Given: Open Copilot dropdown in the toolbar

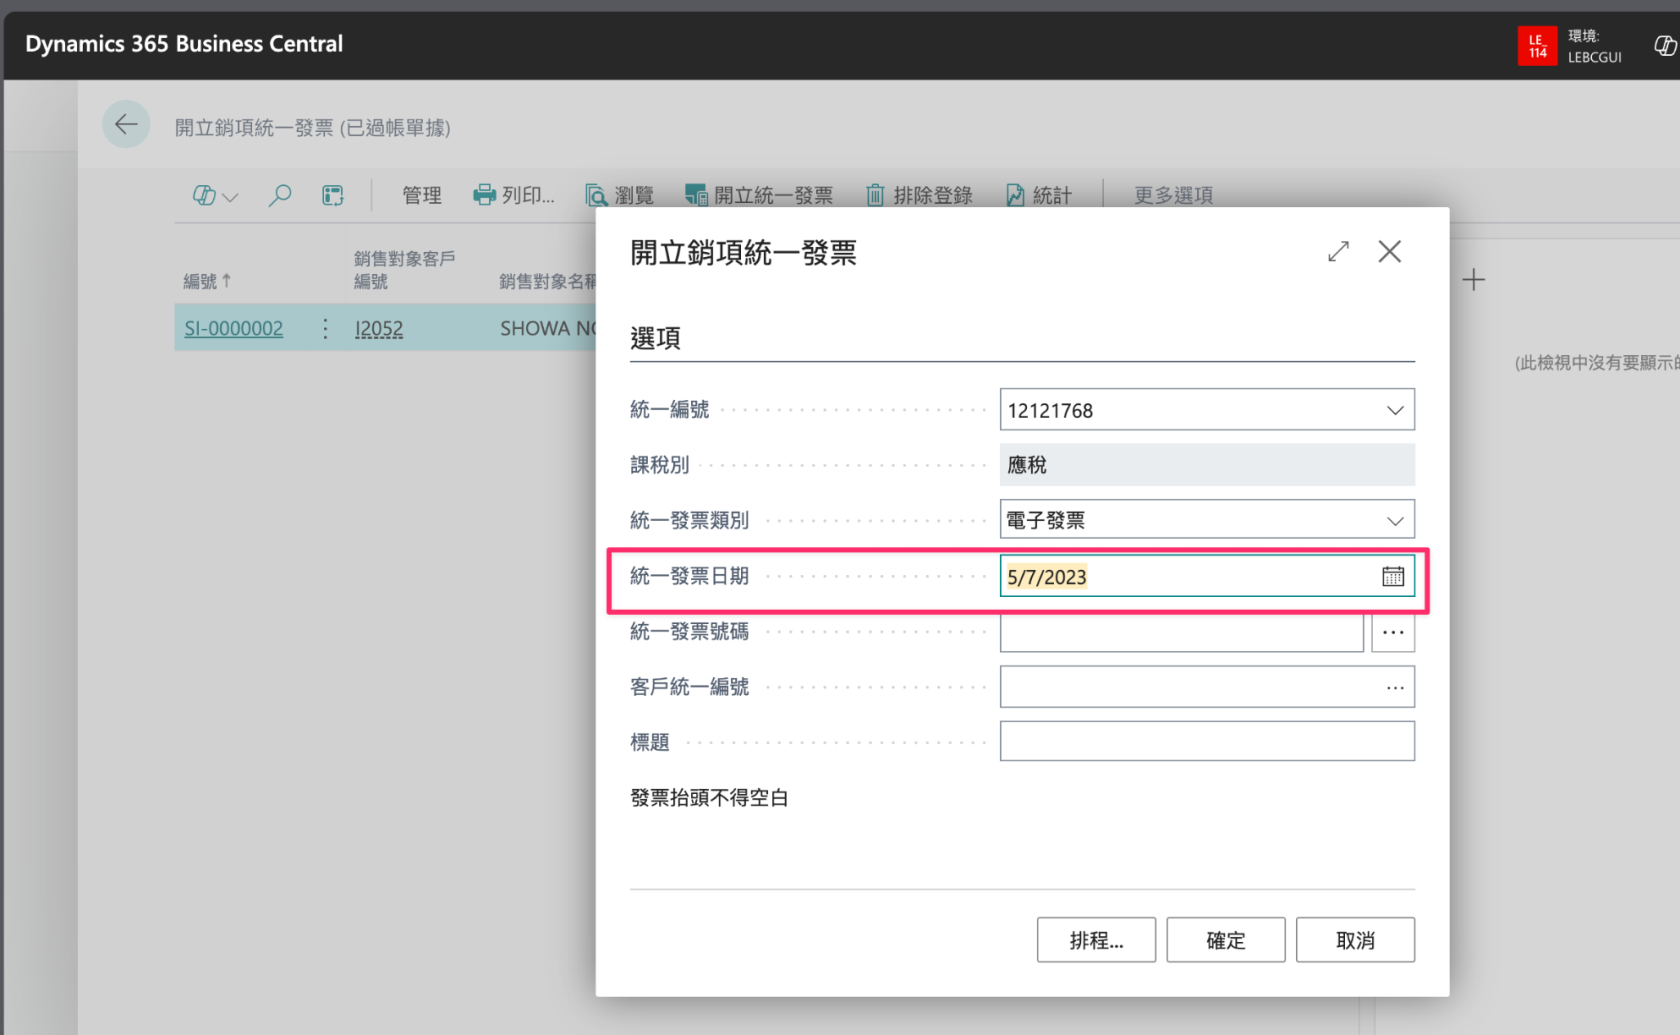Looking at the screenshot, I should tap(215, 195).
